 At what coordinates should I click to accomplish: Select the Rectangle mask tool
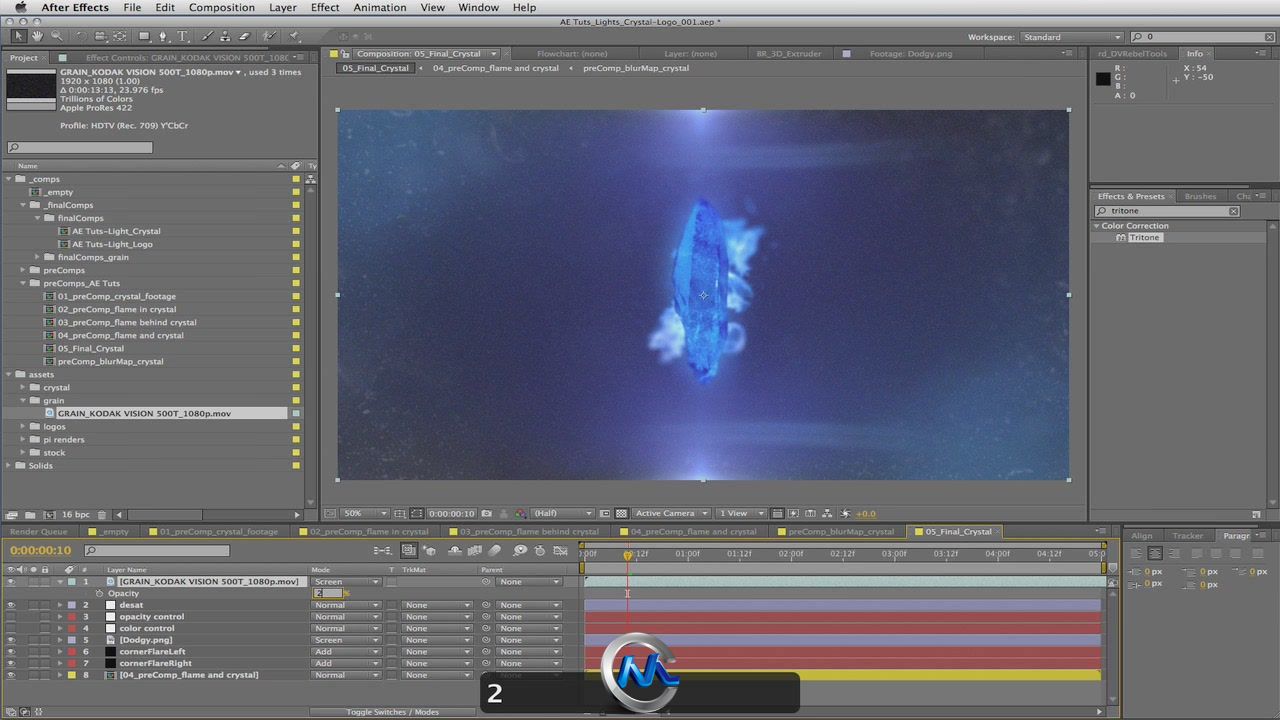pos(144,36)
